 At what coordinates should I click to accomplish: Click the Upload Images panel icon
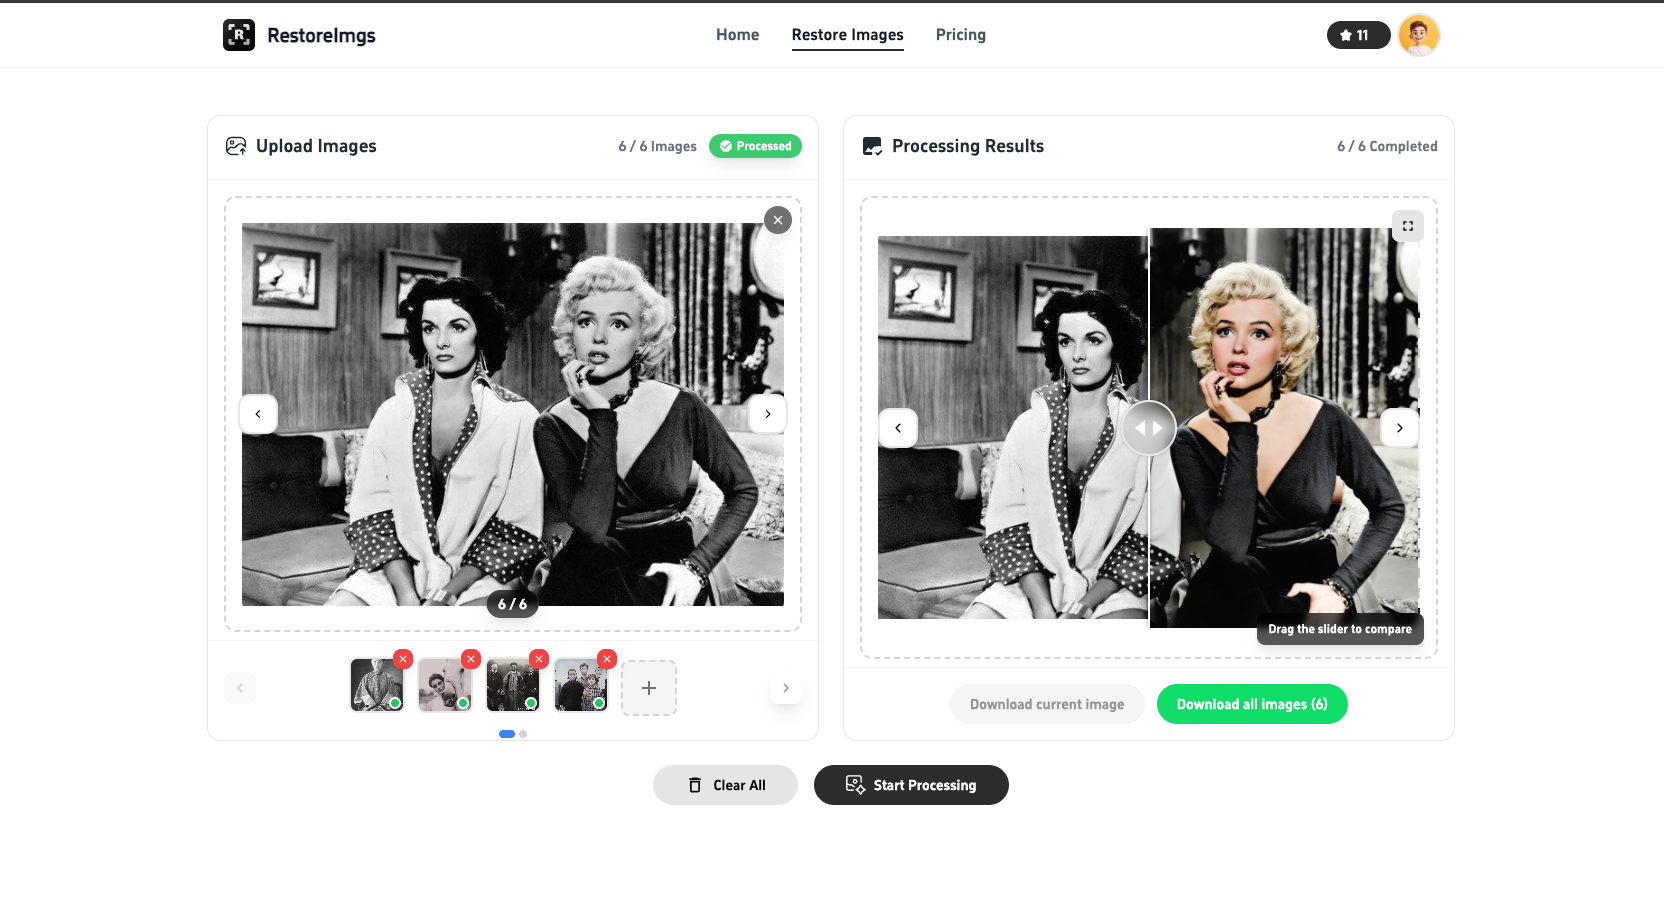coord(236,146)
